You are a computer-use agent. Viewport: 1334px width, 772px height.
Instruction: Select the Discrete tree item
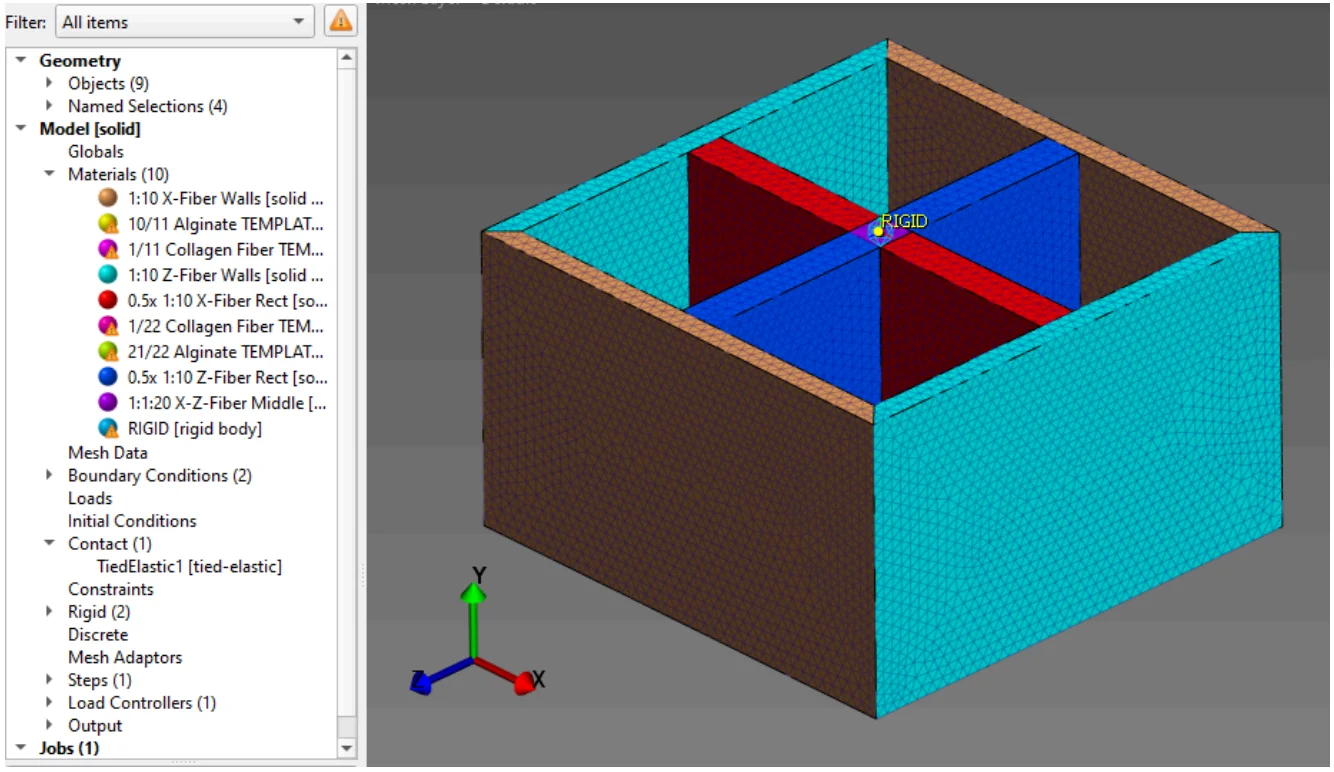coord(98,635)
